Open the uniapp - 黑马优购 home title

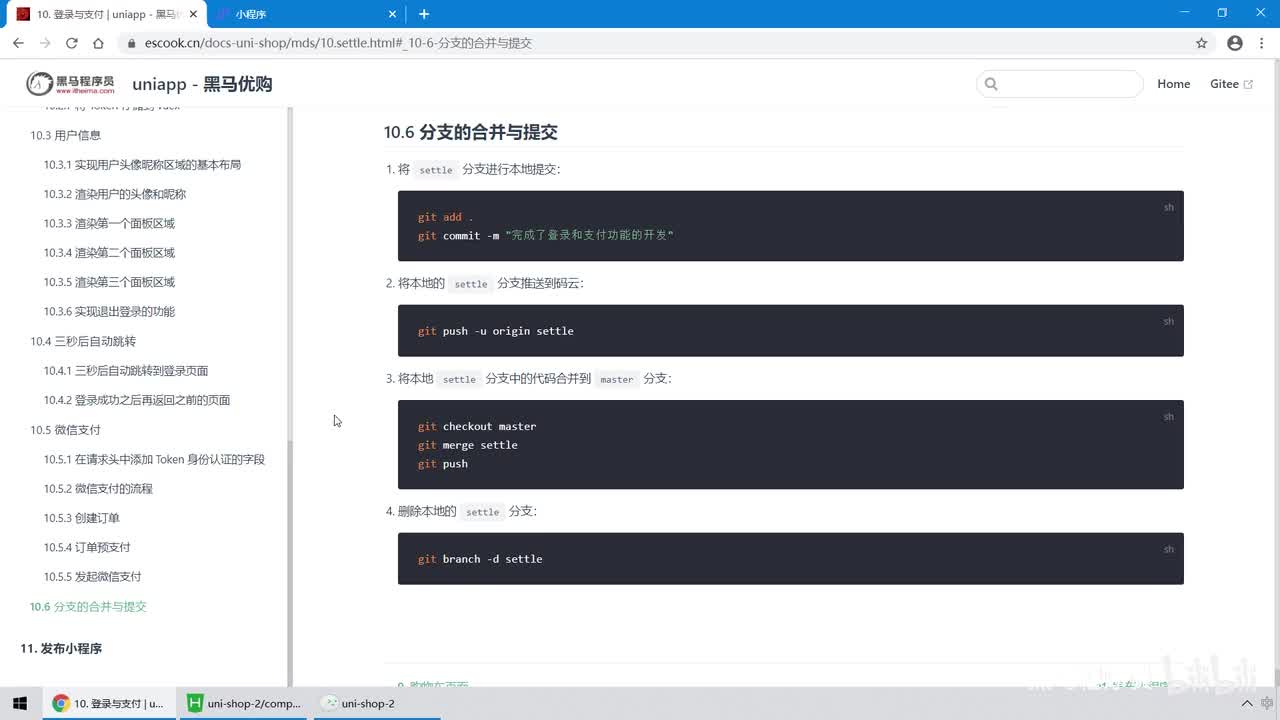coord(202,84)
